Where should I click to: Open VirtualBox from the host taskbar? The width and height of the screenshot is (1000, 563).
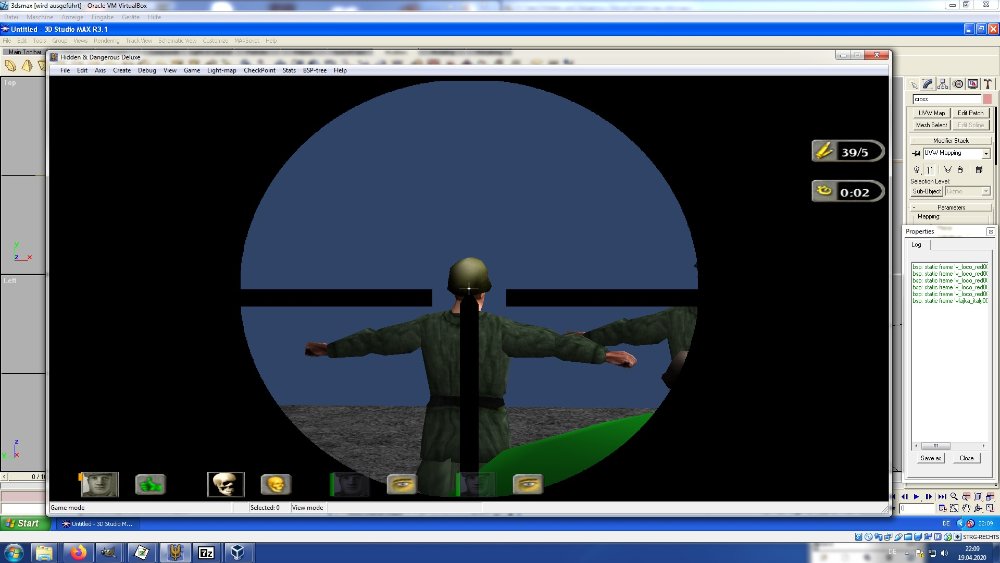pos(238,552)
